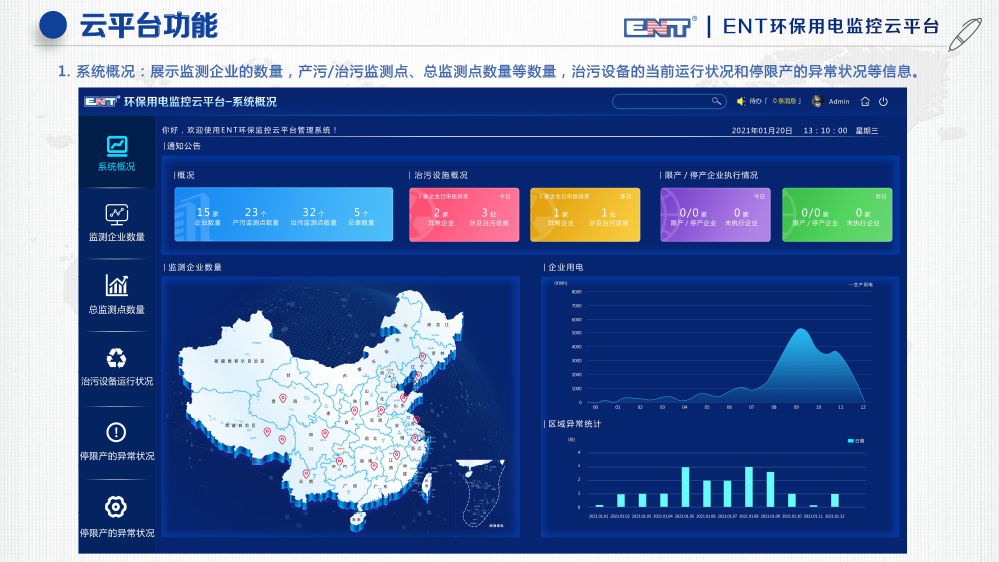The height and width of the screenshot is (562, 999).
Task: Click the magnifier icon in search box
Action: point(716,101)
